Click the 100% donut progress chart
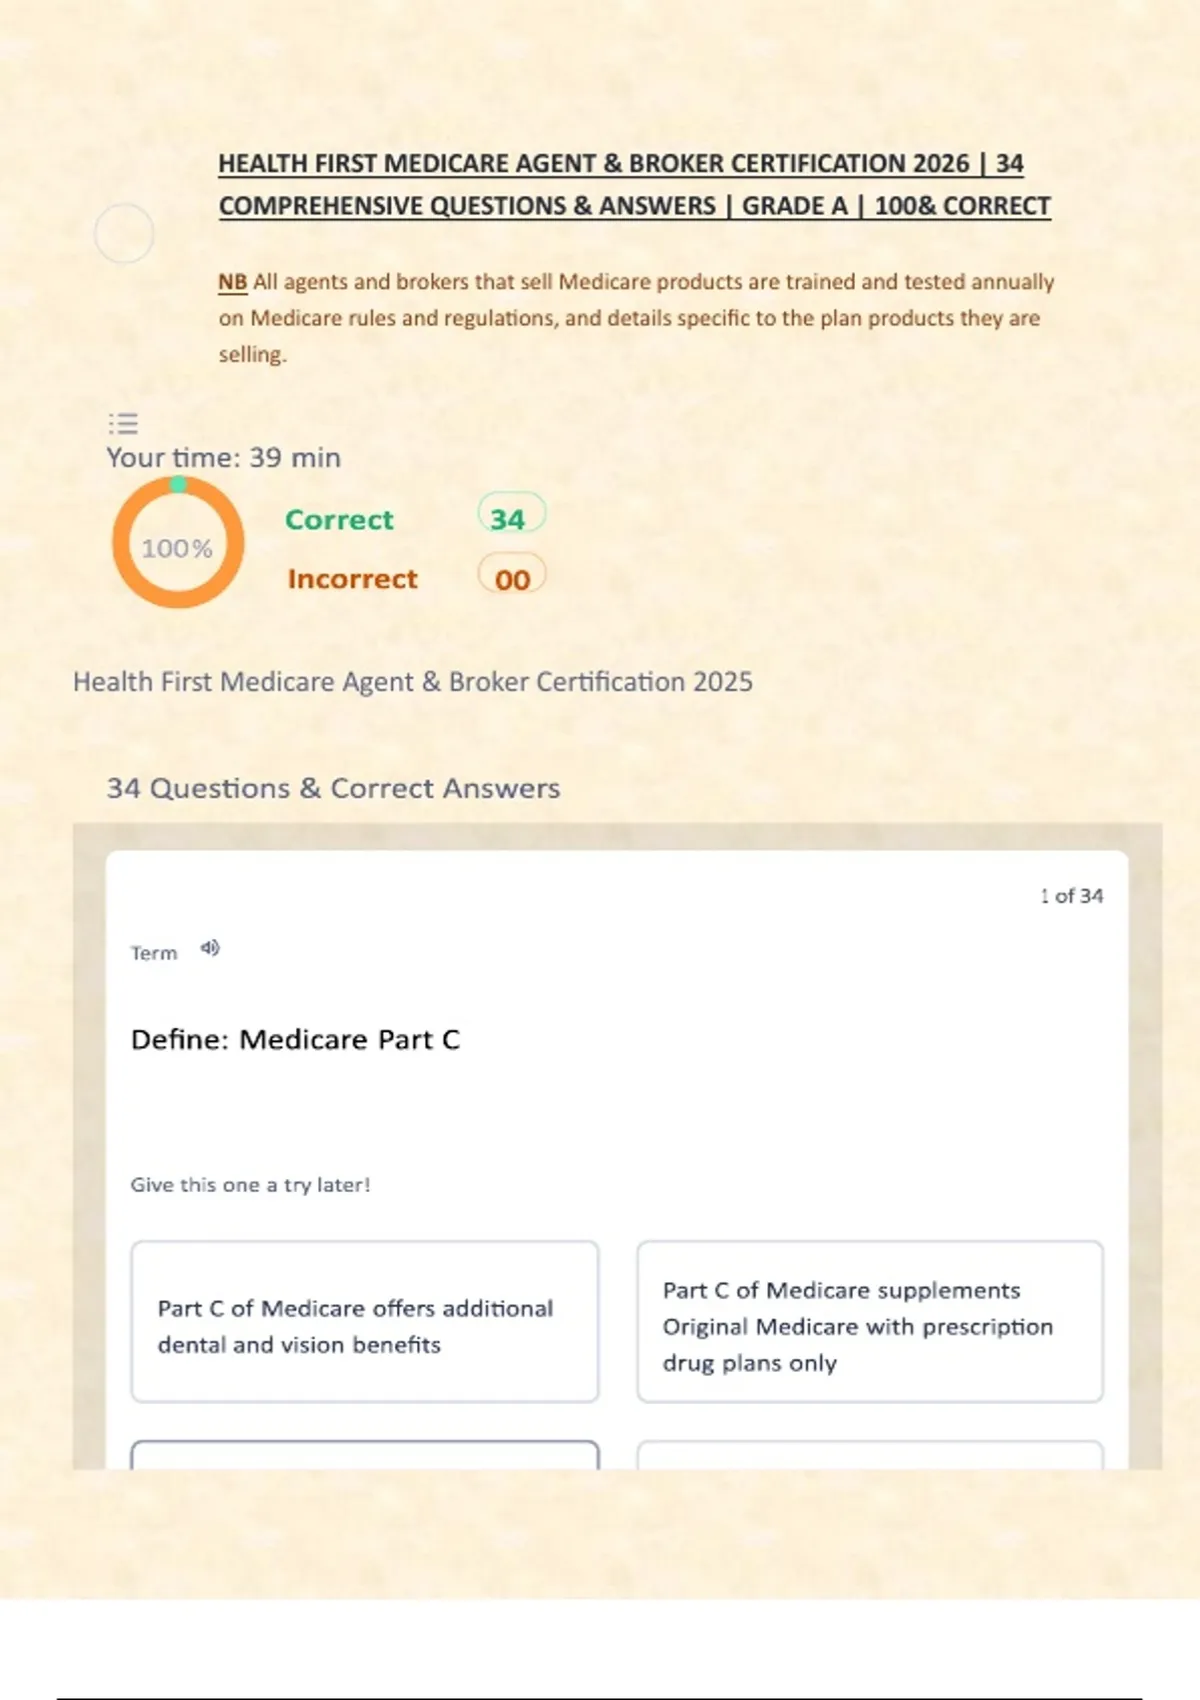 [x=178, y=543]
